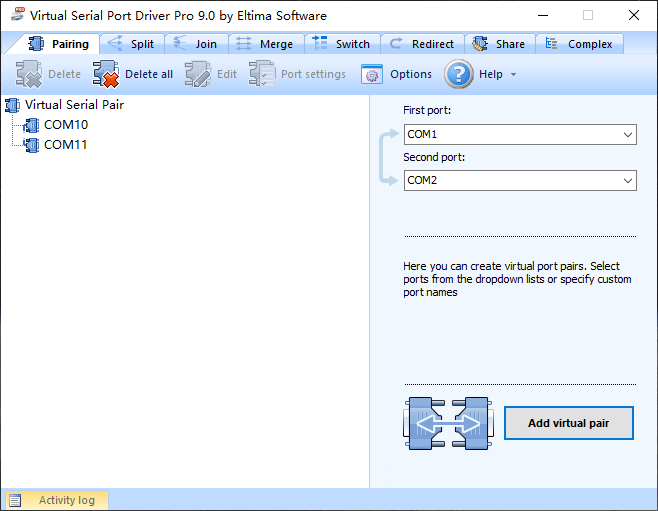
Task: Select COM11 in the port tree
Action: pyautogui.click(x=65, y=145)
